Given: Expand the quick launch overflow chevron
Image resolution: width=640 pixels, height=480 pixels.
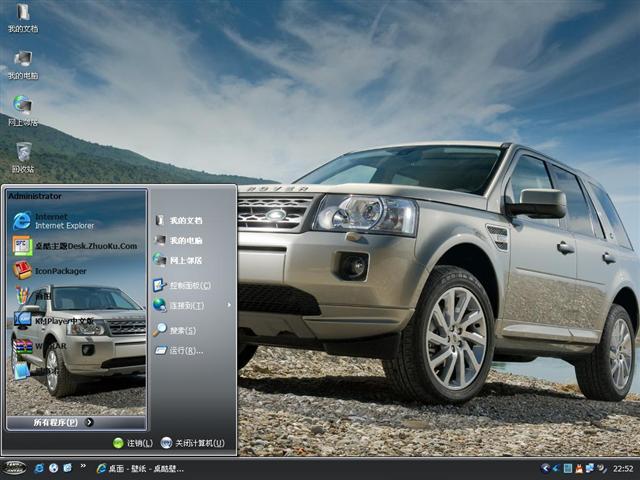Looking at the screenshot, I should [x=84, y=467].
